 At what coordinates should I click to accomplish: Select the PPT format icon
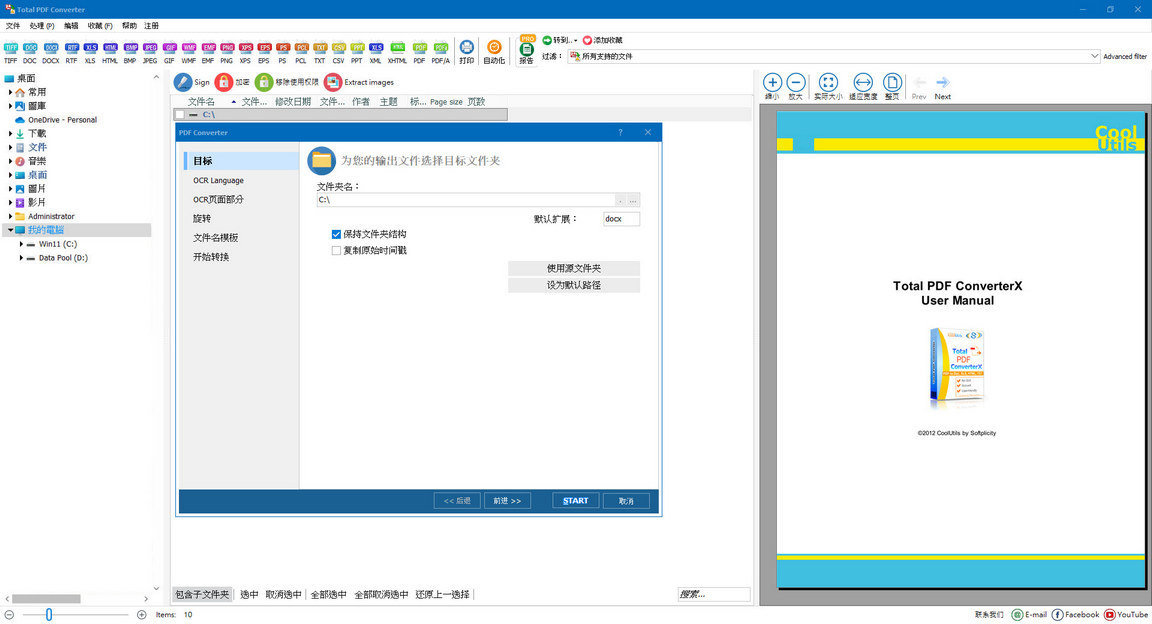pos(357,51)
